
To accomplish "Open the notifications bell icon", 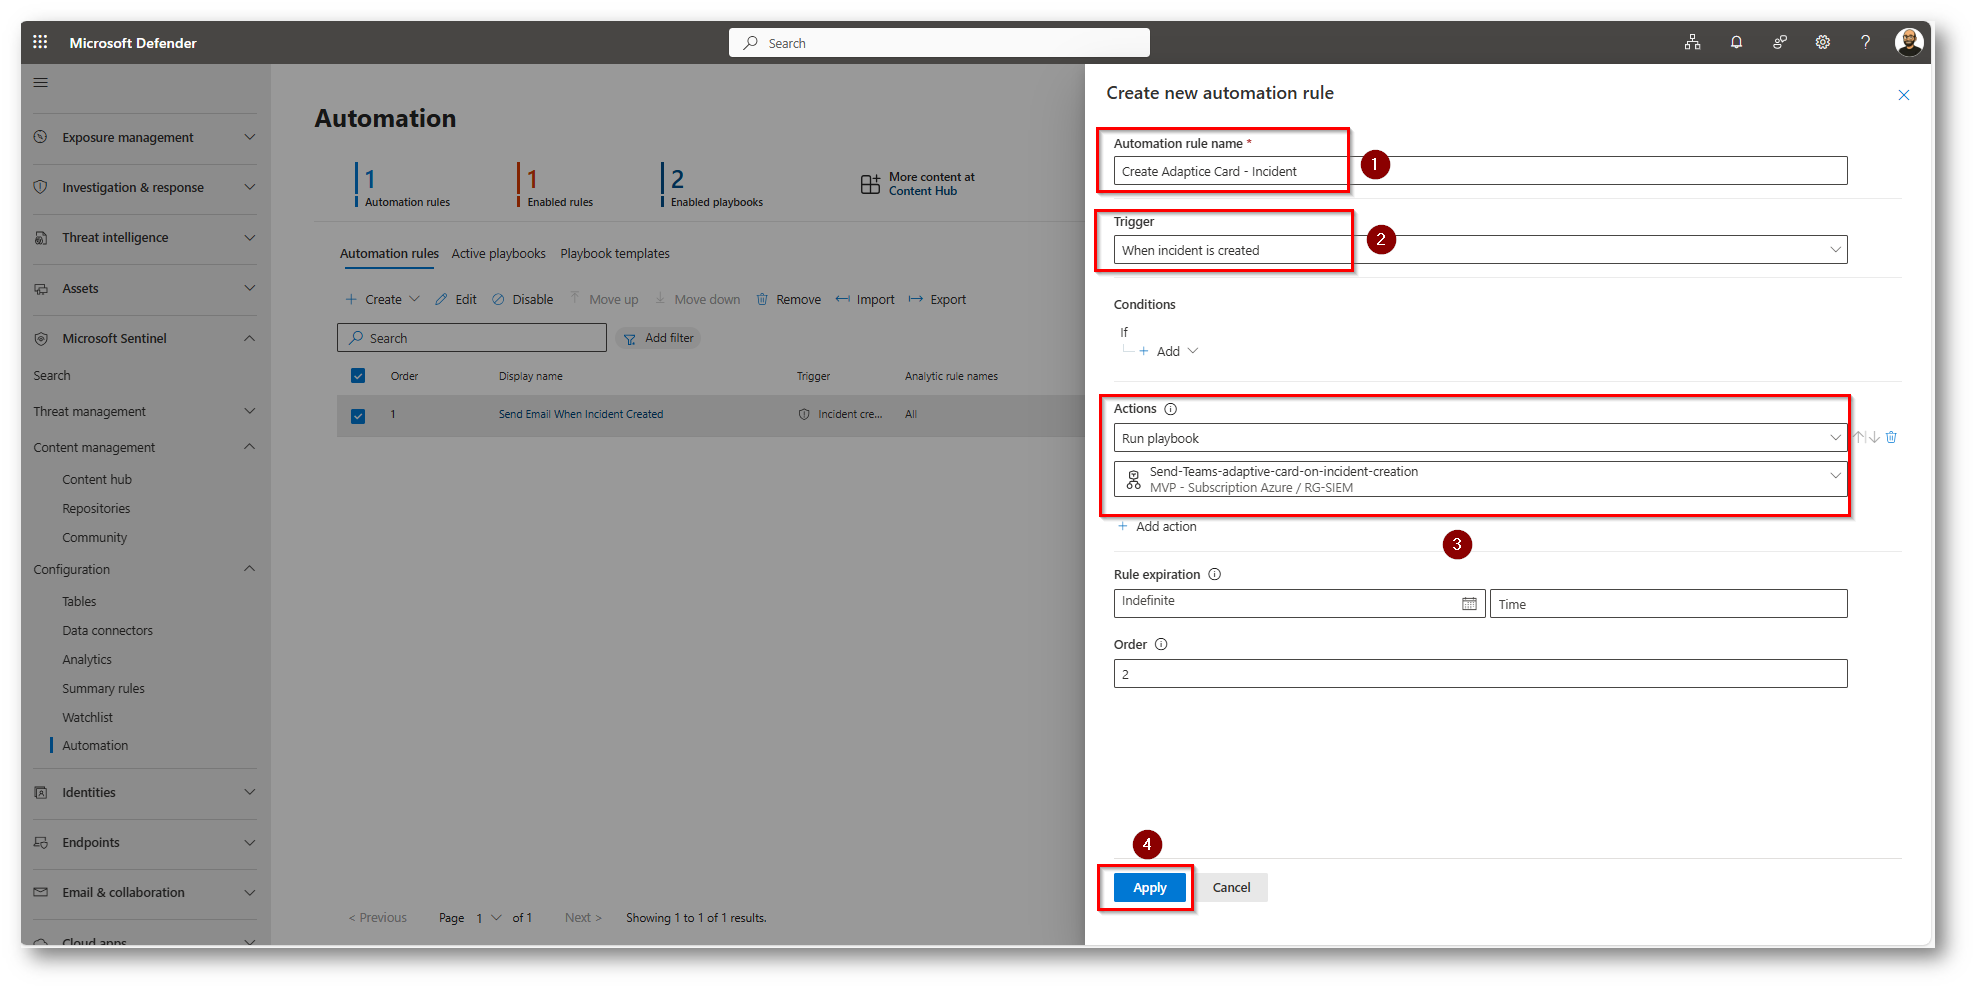I will pyautogui.click(x=1736, y=42).
